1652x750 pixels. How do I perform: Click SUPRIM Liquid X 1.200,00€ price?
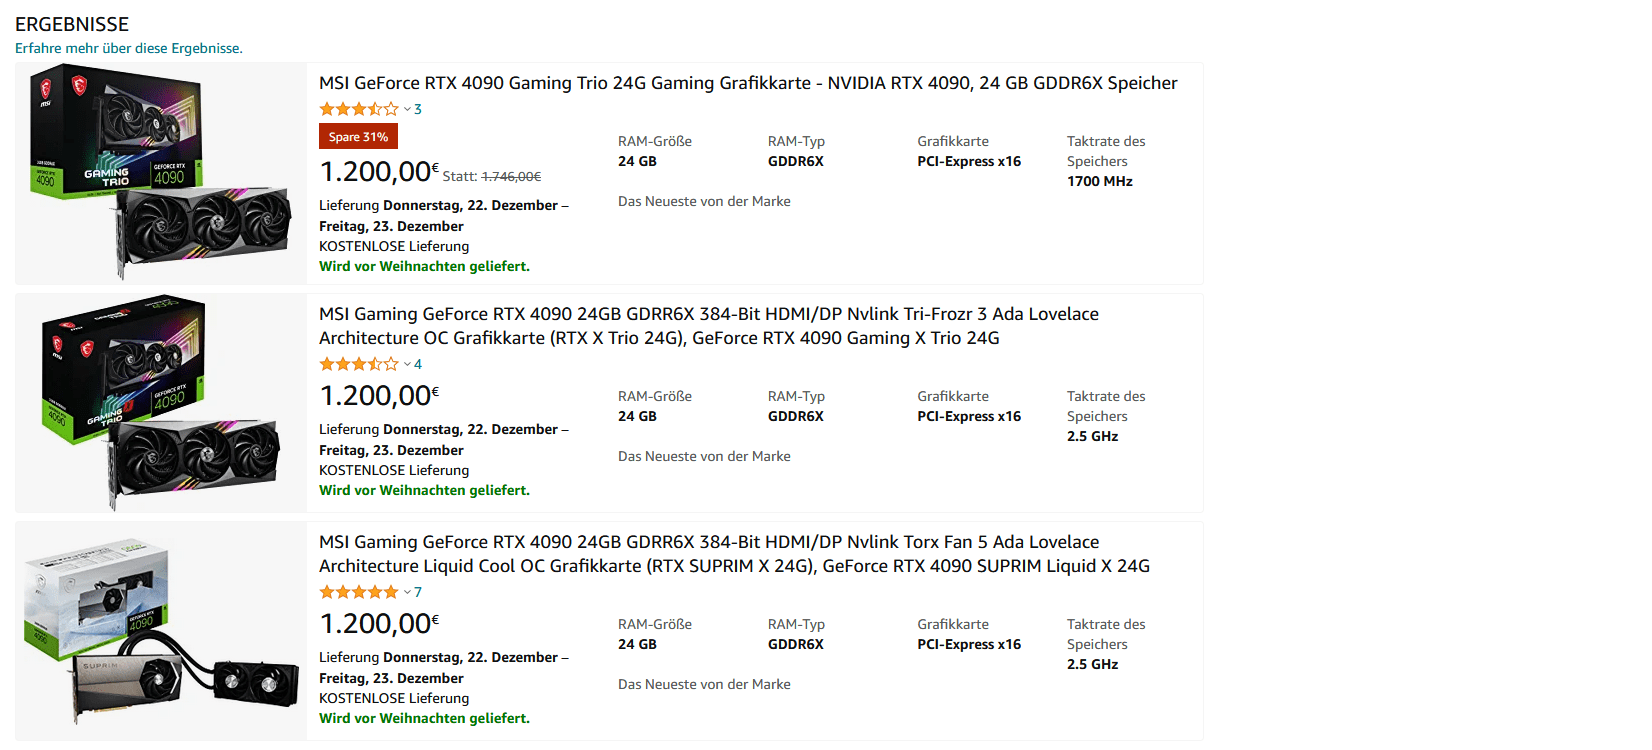pyautogui.click(x=379, y=623)
